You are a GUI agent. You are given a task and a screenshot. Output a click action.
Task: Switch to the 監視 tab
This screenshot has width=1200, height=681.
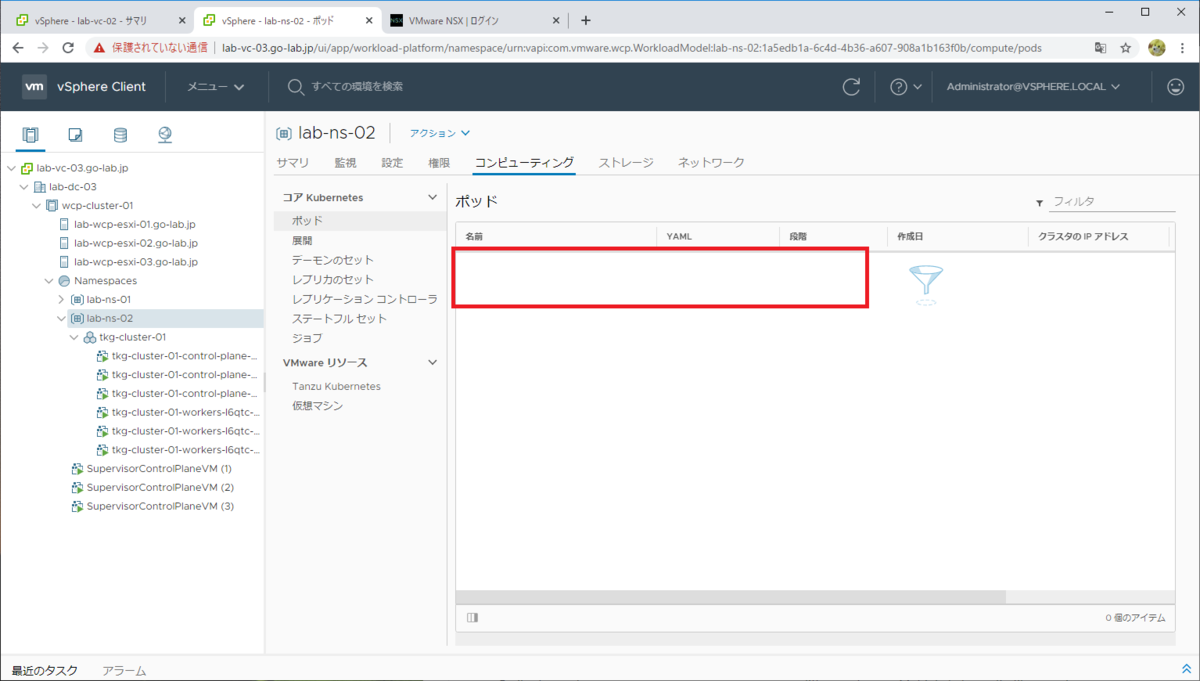coord(345,163)
